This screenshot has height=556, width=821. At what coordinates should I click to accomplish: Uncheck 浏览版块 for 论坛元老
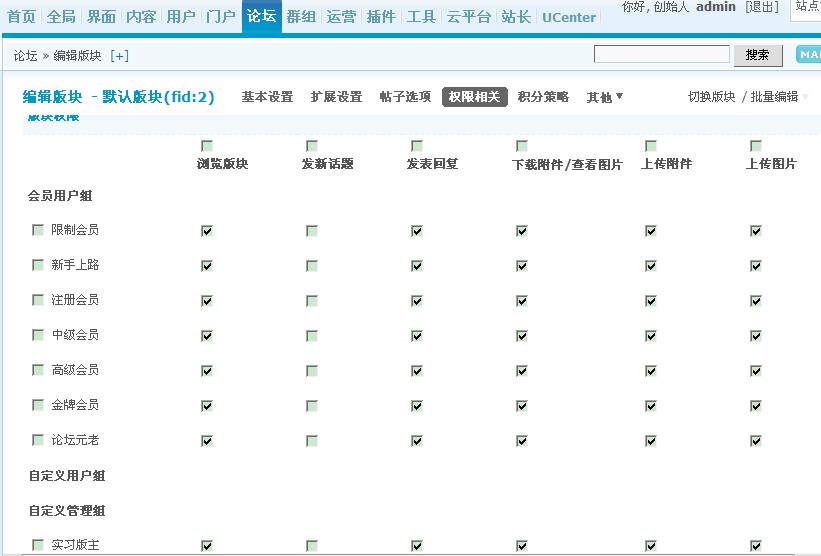[x=207, y=441]
